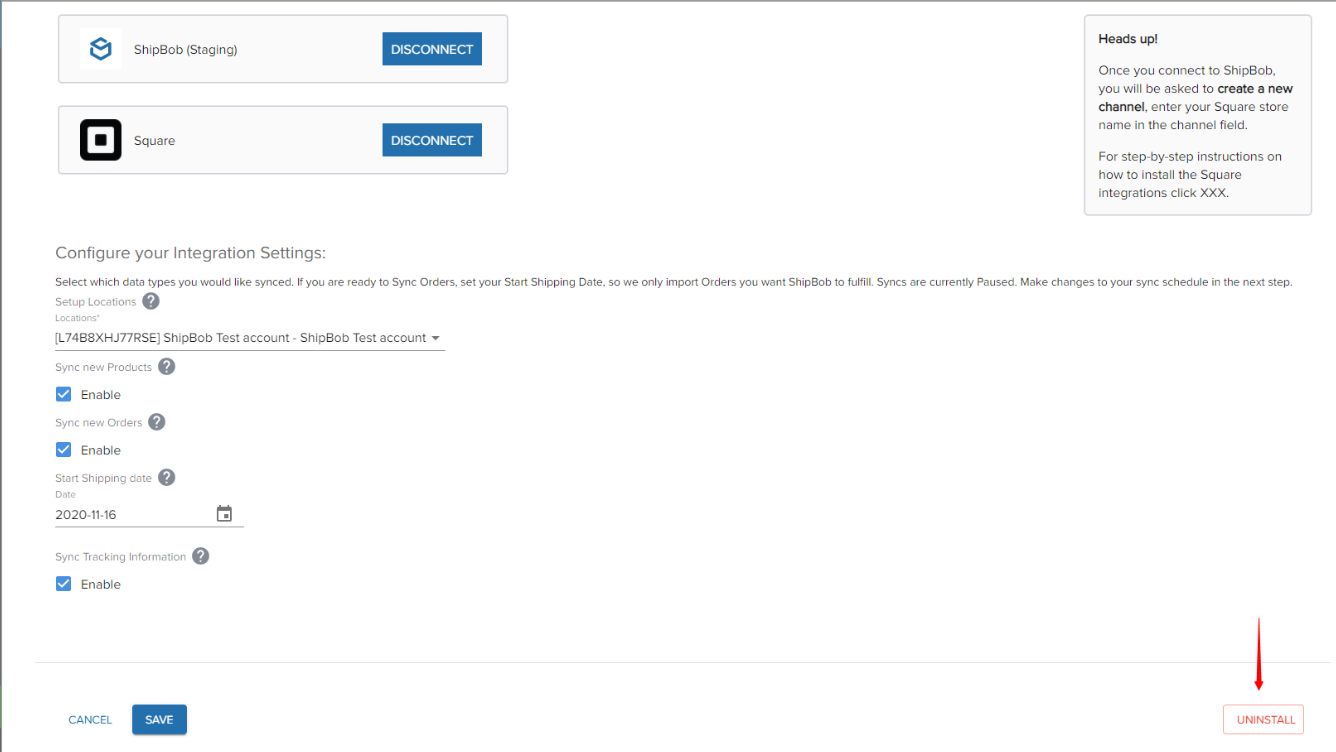Disable the Sync new Products checkbox

point(64,394)
